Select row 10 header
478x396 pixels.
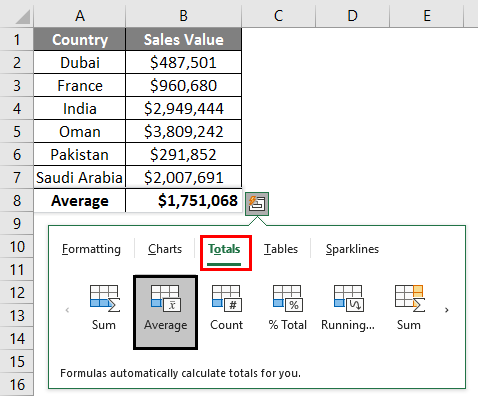(x=17, y=246)
